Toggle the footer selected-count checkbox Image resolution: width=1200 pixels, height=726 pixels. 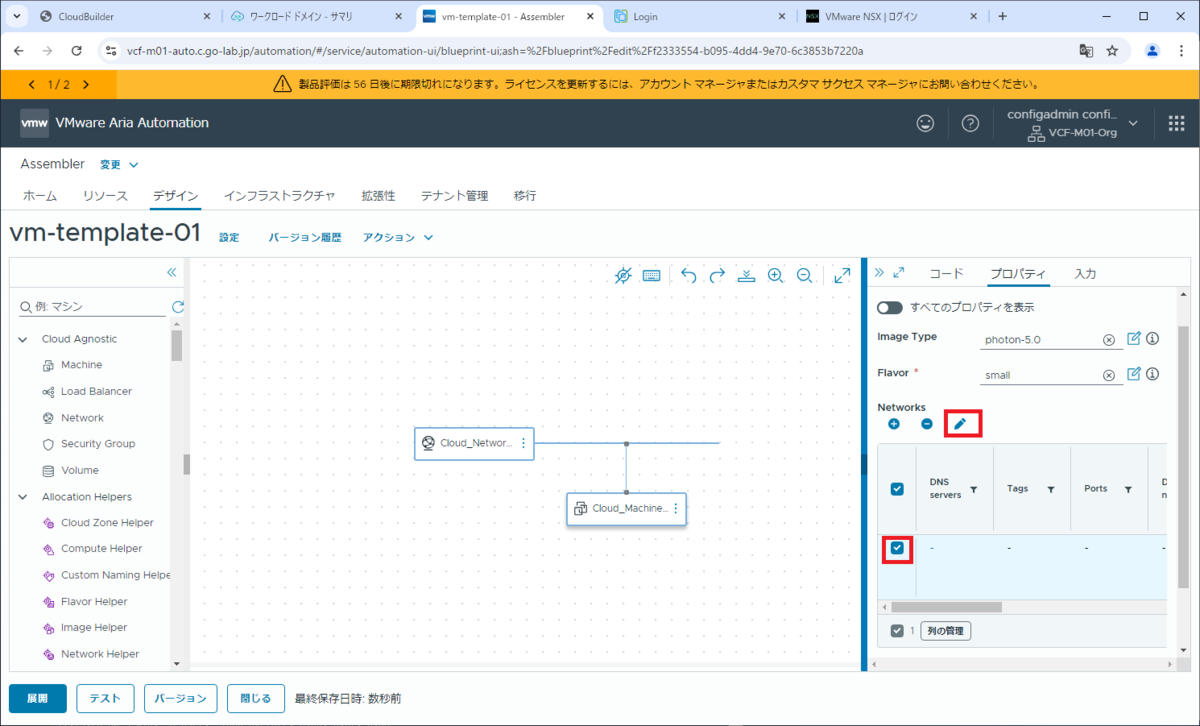tap(897, 631)
